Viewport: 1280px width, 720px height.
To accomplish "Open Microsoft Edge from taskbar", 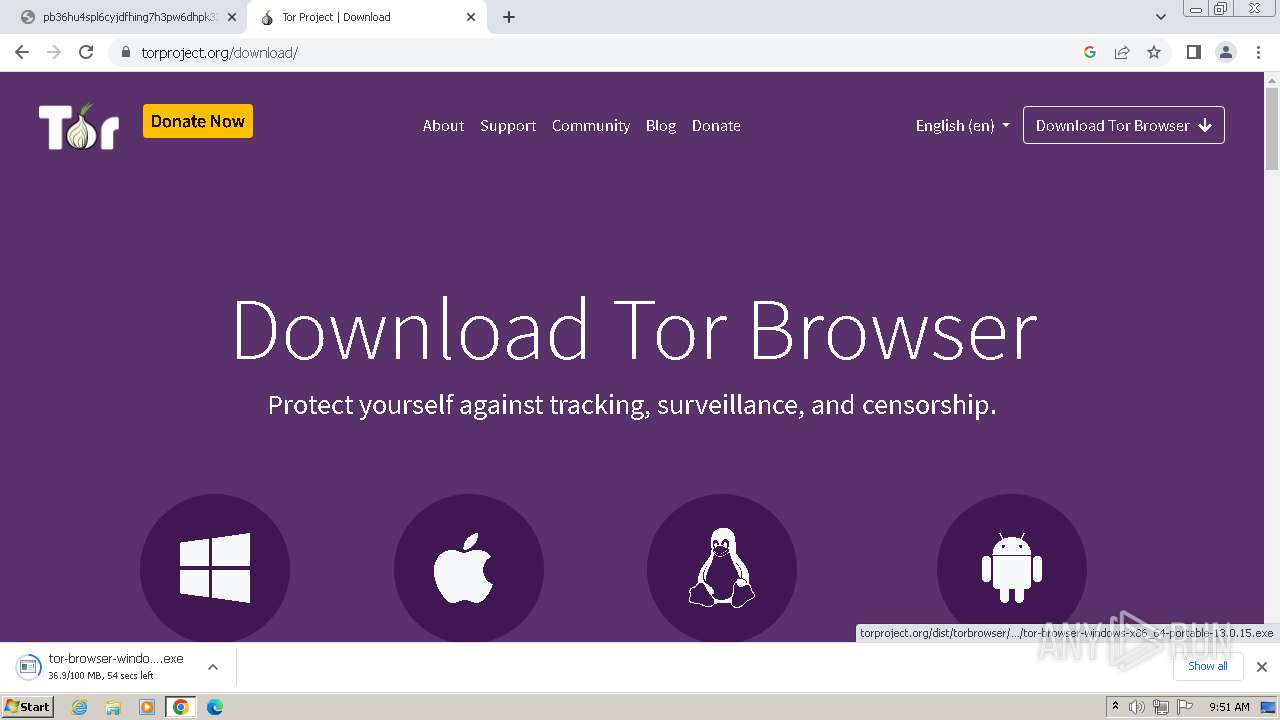I will (x=215, y=707).
